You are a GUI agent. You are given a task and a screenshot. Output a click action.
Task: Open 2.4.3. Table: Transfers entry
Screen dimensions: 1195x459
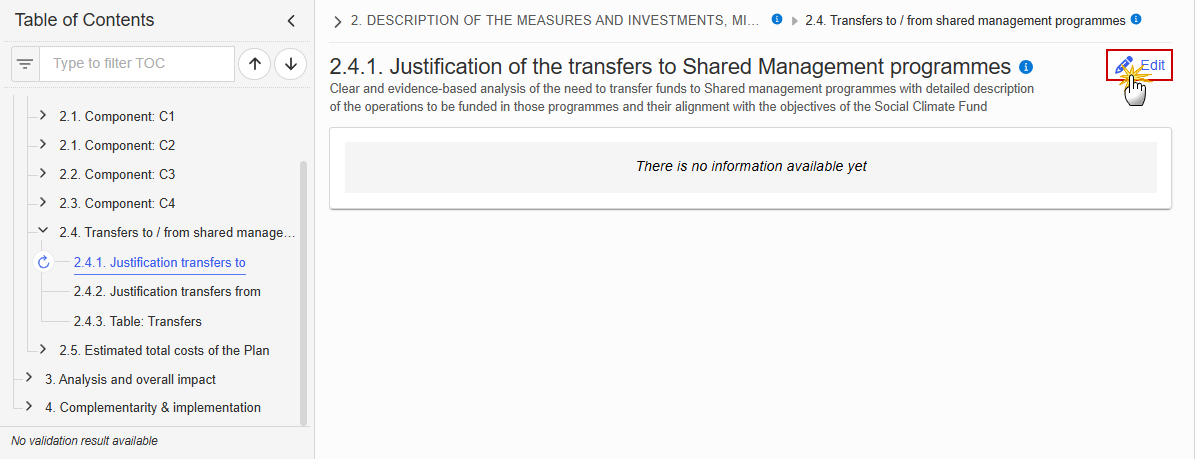tap(138, 321)
